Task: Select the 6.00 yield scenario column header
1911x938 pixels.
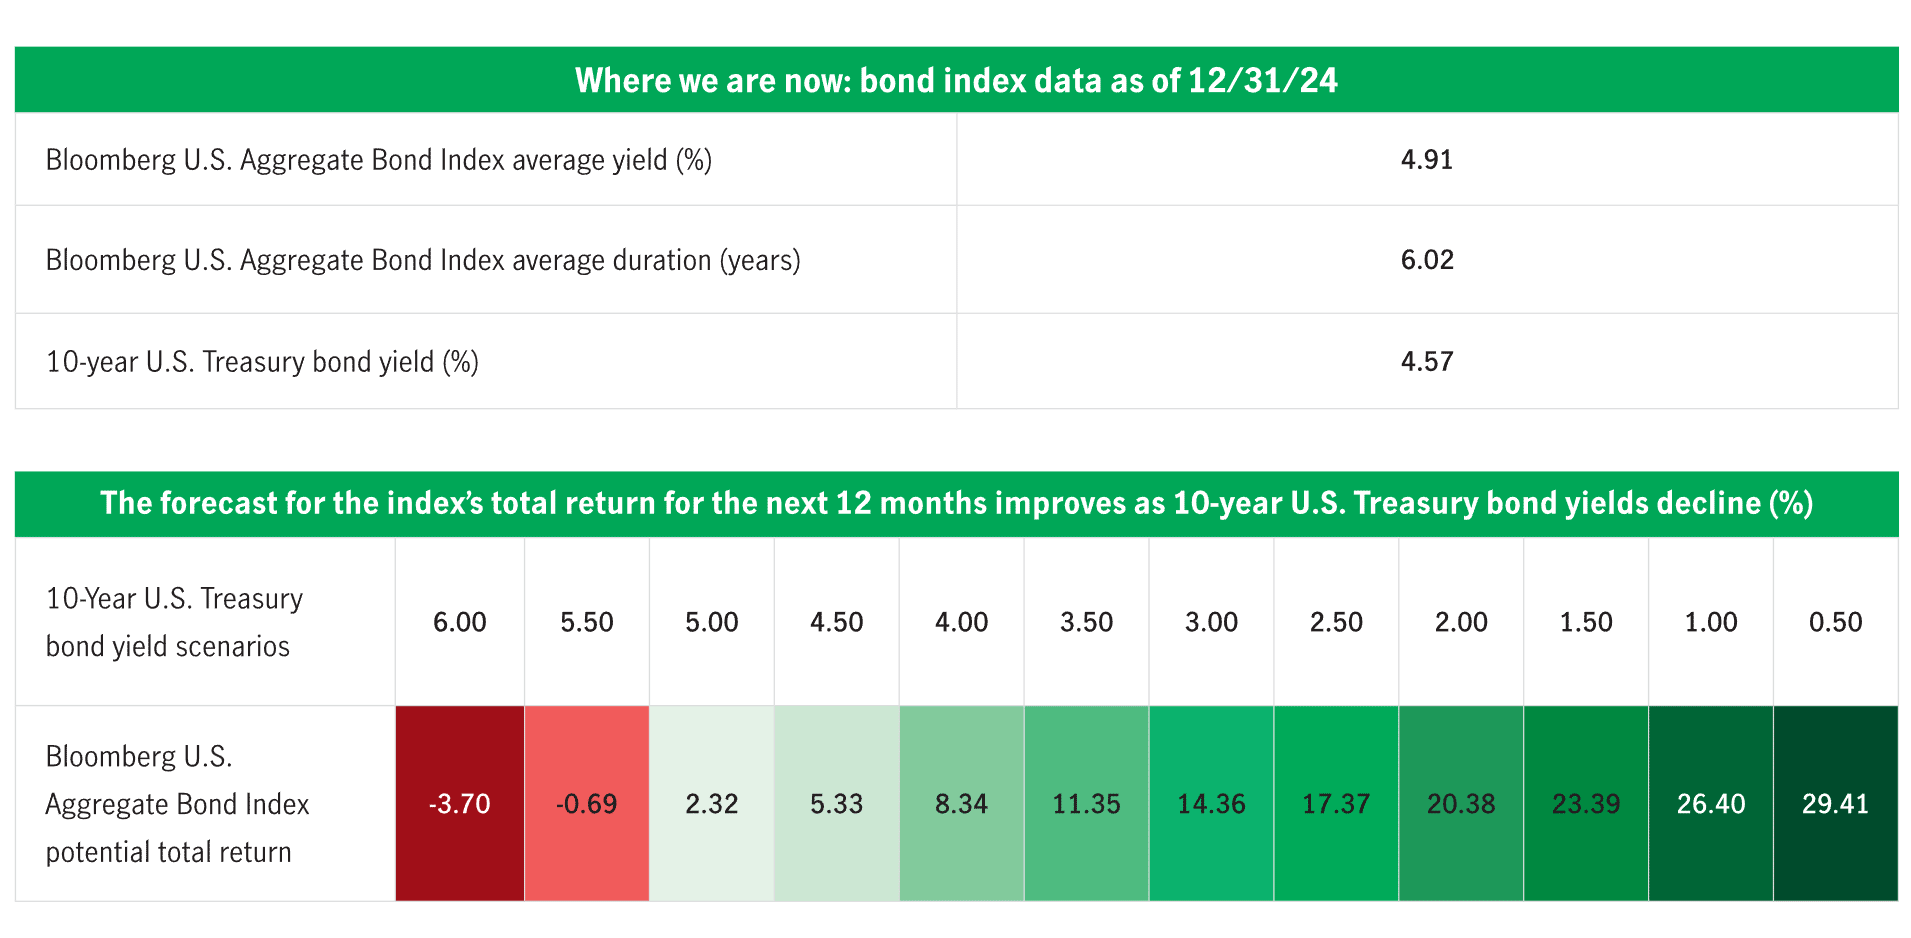Action: point(460,622)
